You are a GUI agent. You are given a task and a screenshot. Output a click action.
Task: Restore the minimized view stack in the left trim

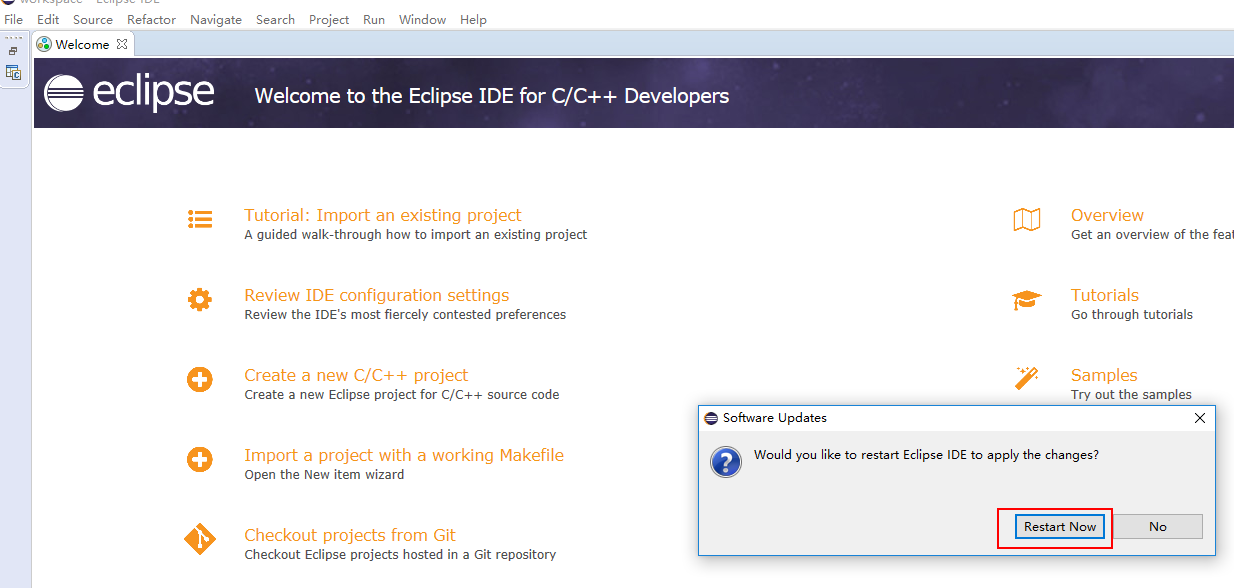pos(13,51)
